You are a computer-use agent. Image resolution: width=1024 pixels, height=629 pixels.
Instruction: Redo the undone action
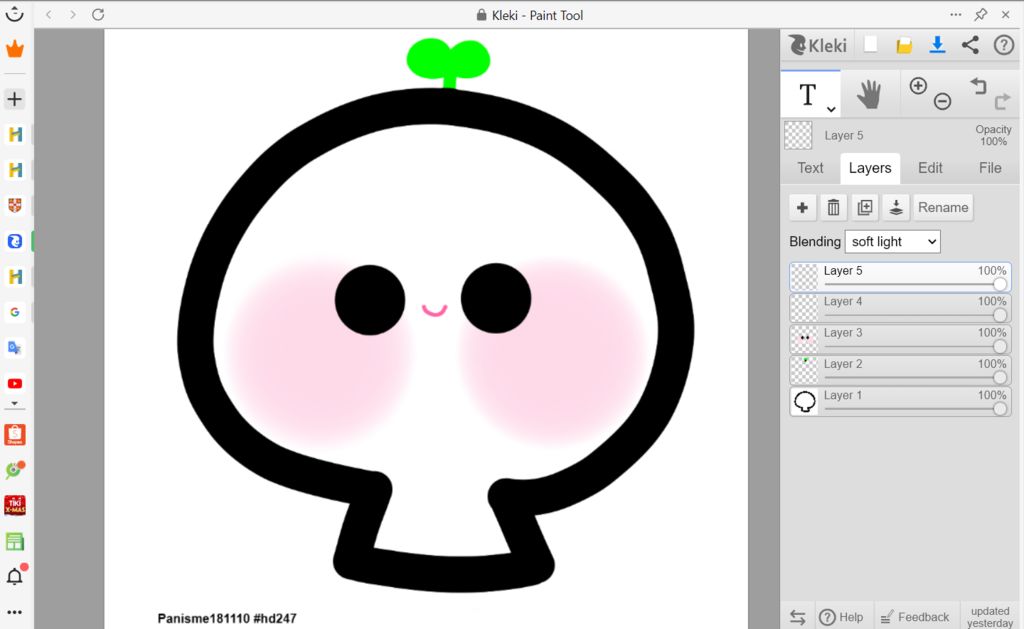(x=1002, y=102)
